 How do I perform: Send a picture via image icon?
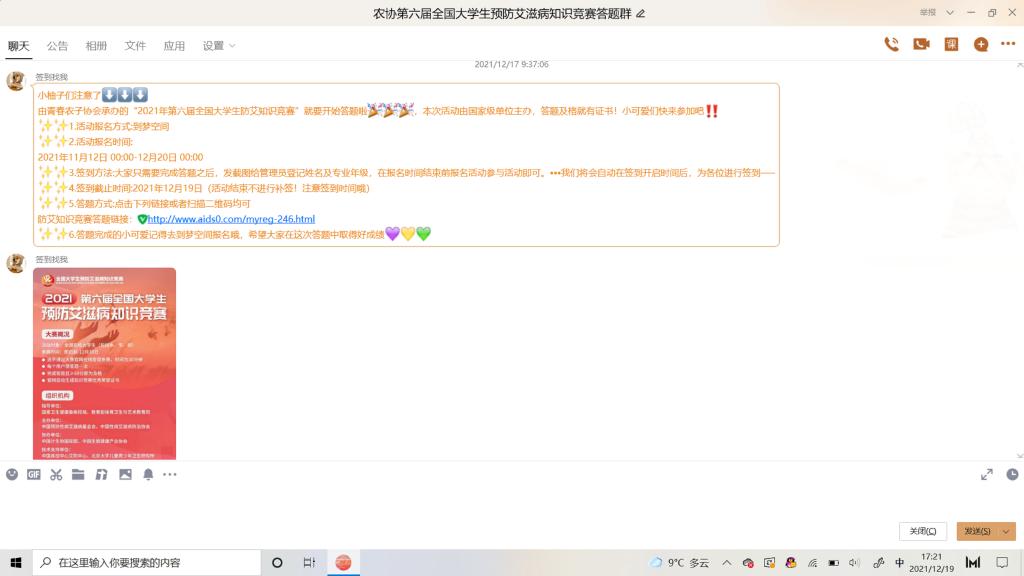pos(125,474)
